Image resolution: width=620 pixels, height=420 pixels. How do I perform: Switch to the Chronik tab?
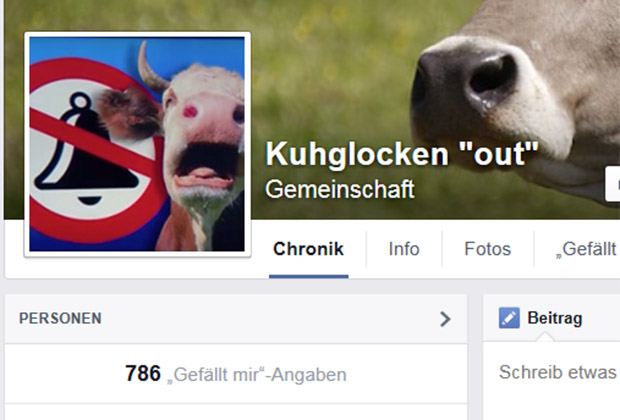(x=308, y=249)
